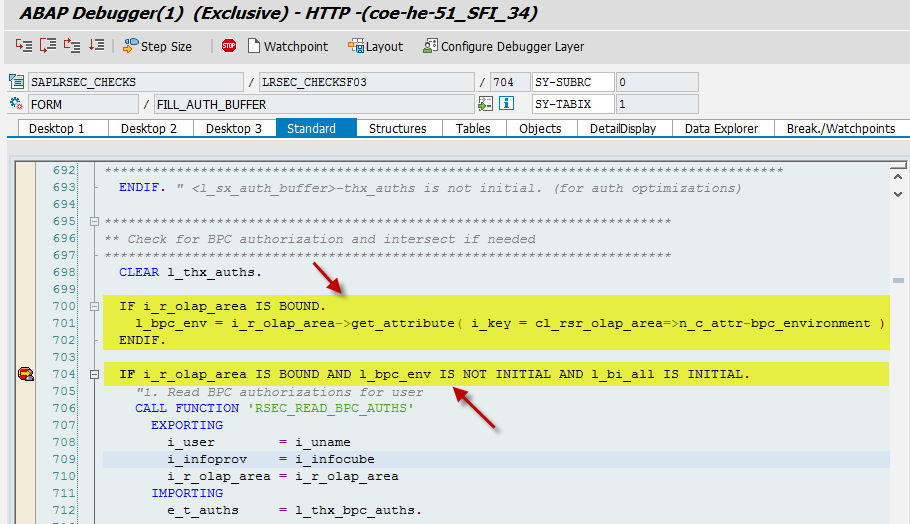
Task: Click the program list icon beside SAPLRSEC_CHECKS
Action: point(17,82)
